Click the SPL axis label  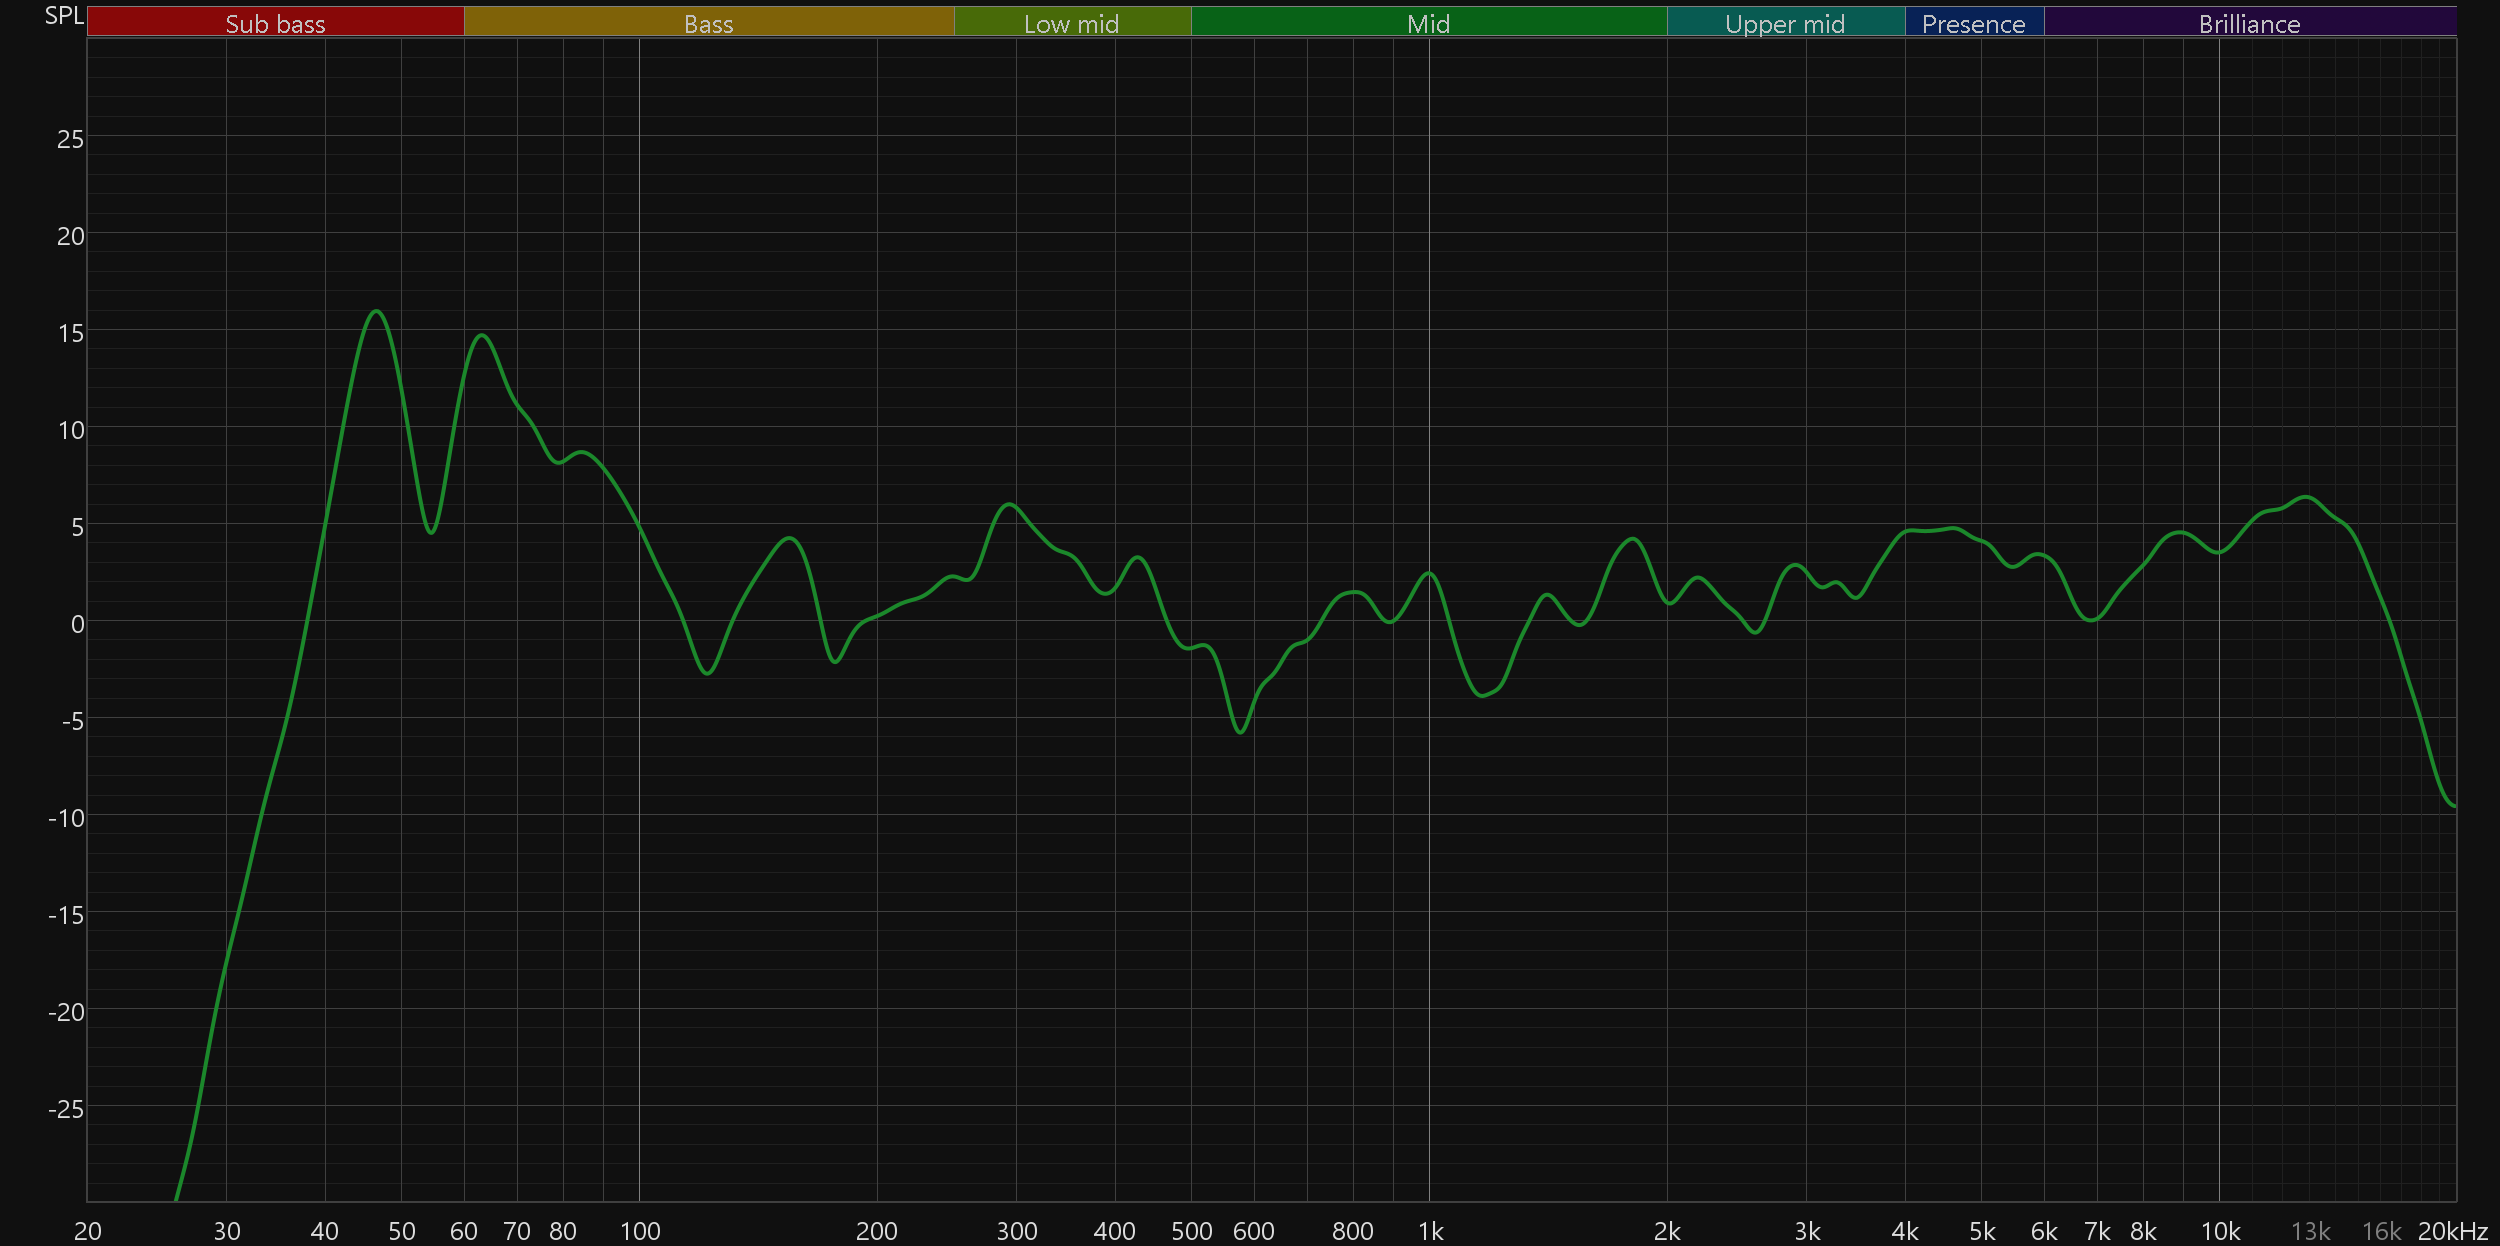[64, 16]
